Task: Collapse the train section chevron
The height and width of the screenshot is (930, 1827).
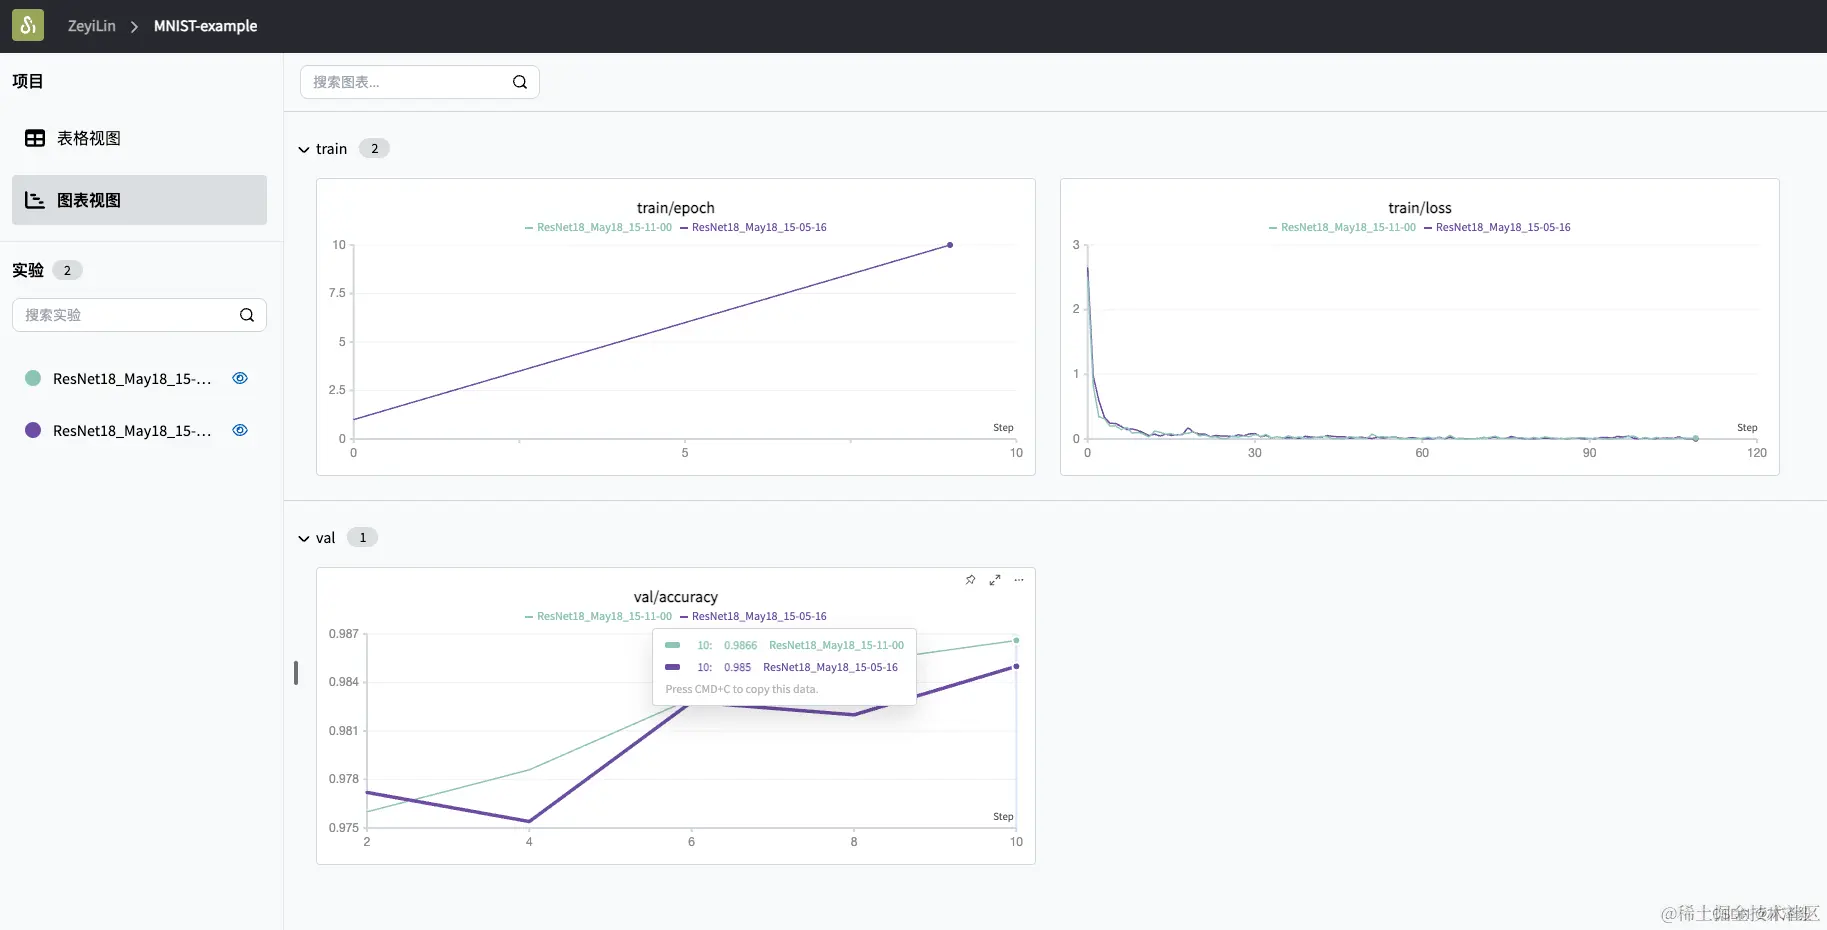Action: [304, 150]
